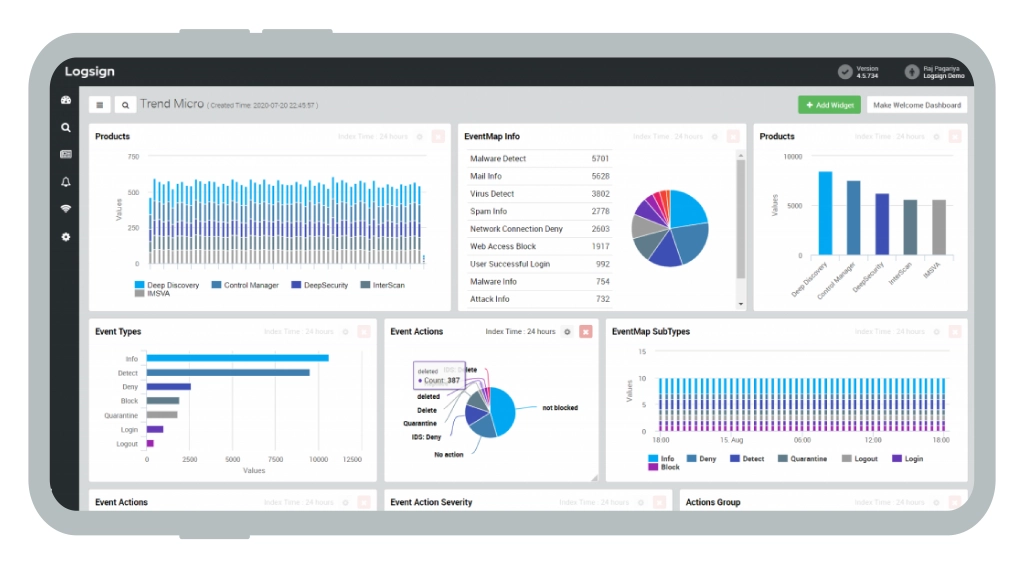1024x570 pixels.
Task: Click resize handle of Event Actions pie widget
Action: (x=594, y=478)
